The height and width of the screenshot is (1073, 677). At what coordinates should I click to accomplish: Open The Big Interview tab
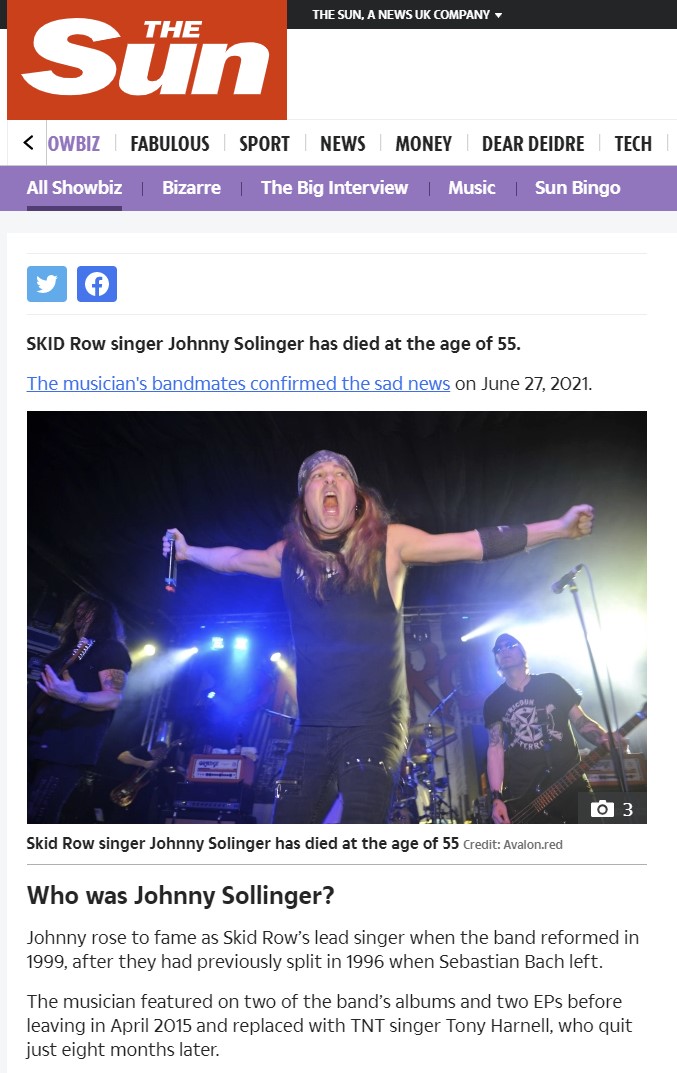[335, 188]
